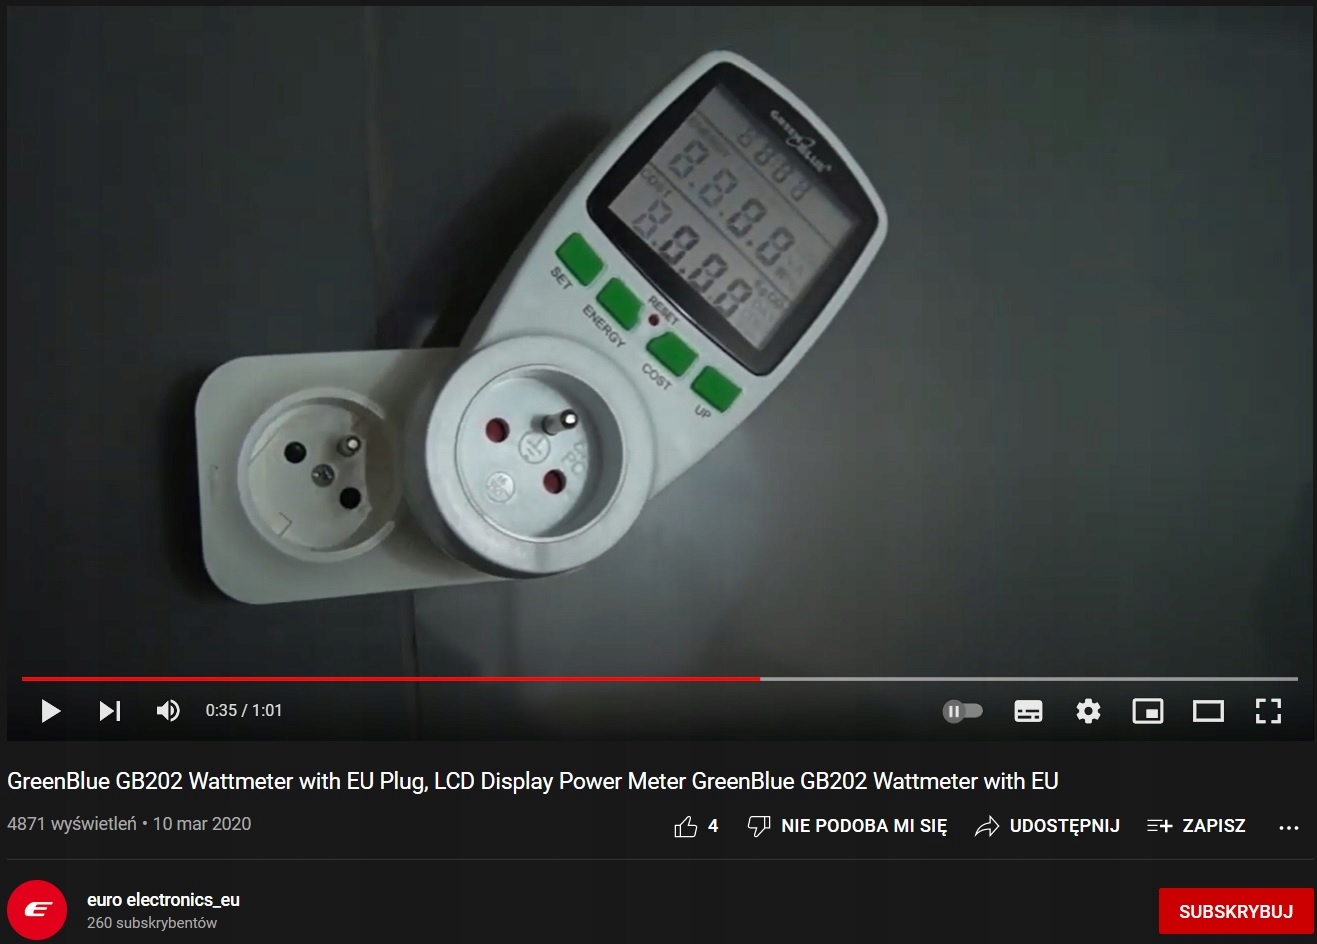Image resolution: width=1317 pixels, height=944 pixels.
Task: Toggle the autoplay switch
Action: click(963, 711)
